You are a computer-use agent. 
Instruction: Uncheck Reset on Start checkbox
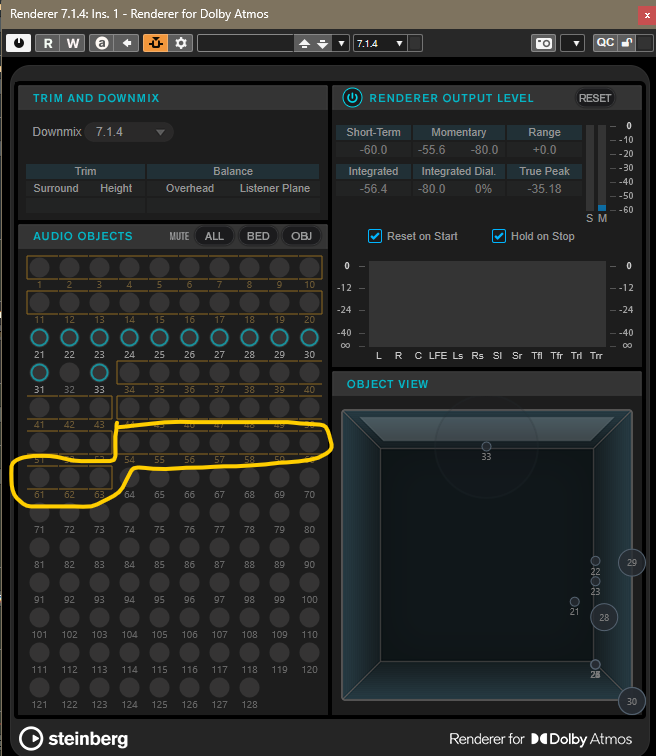click(x=375, y=236)
